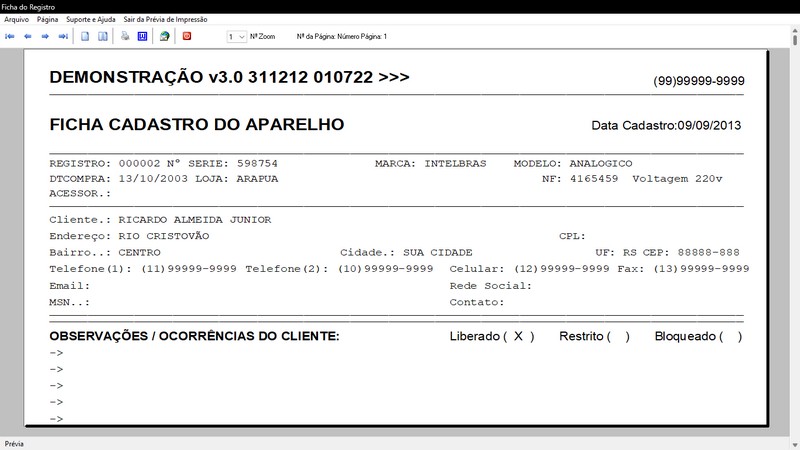Click the vertical scrollbar thumb
This screenshot has width=800, height=450.
click(795, 40)
